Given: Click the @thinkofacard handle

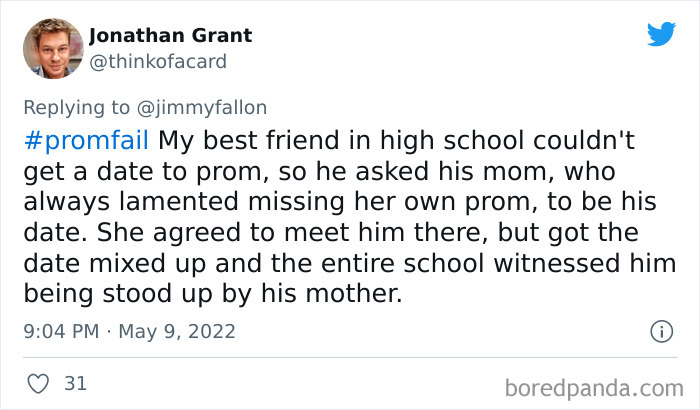Looking at the screenshot, I should [x=158, y=62].
